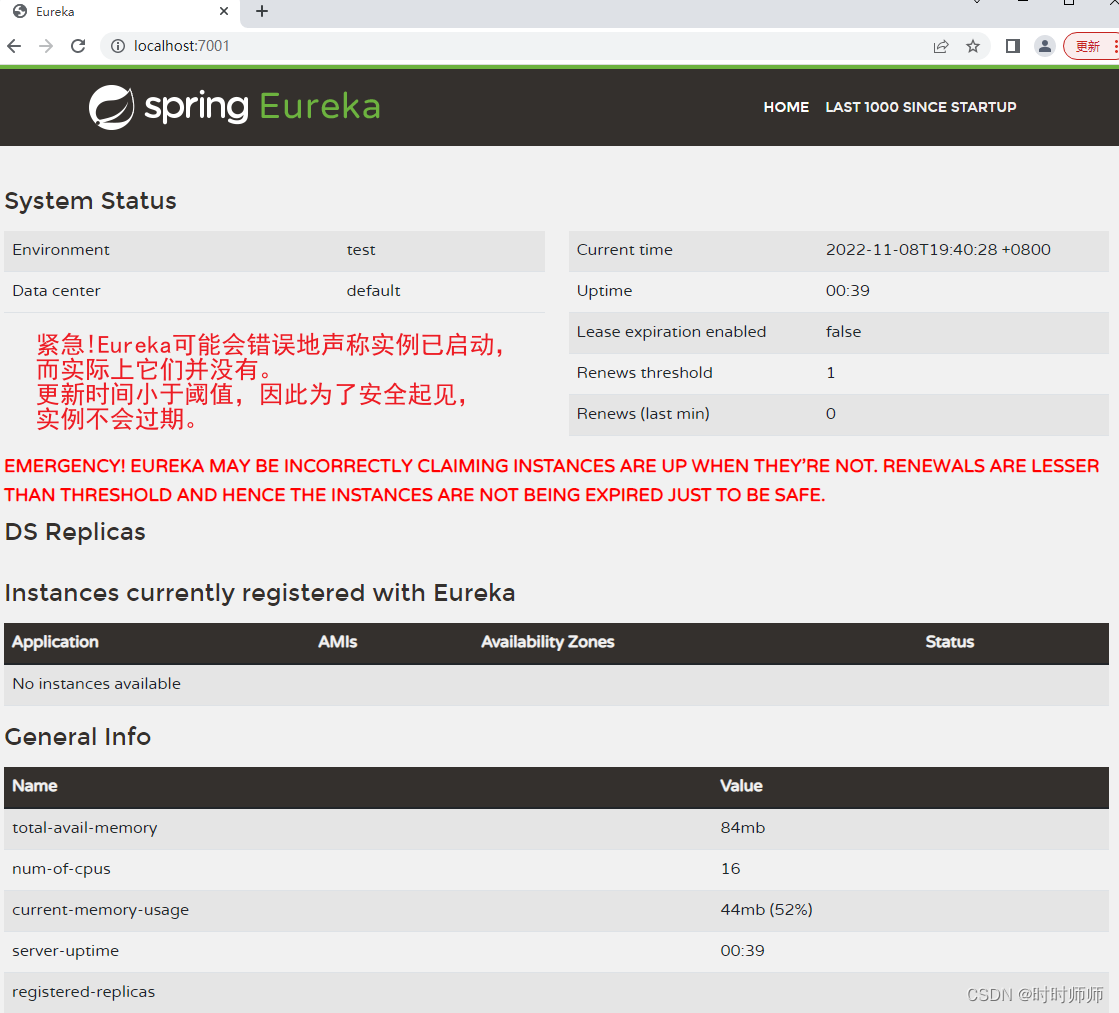
Task: Click the registered-replicas row name
Action: pyautogui.click(x=83, y=992)
